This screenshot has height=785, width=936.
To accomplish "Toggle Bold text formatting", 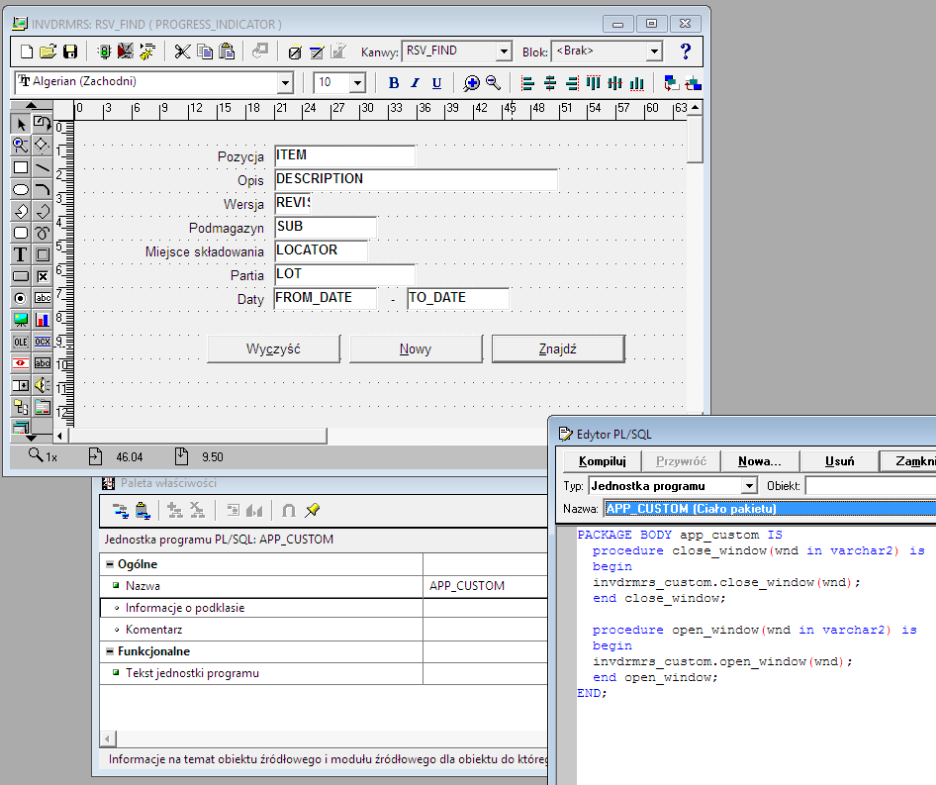I will (x=393, y=83).
